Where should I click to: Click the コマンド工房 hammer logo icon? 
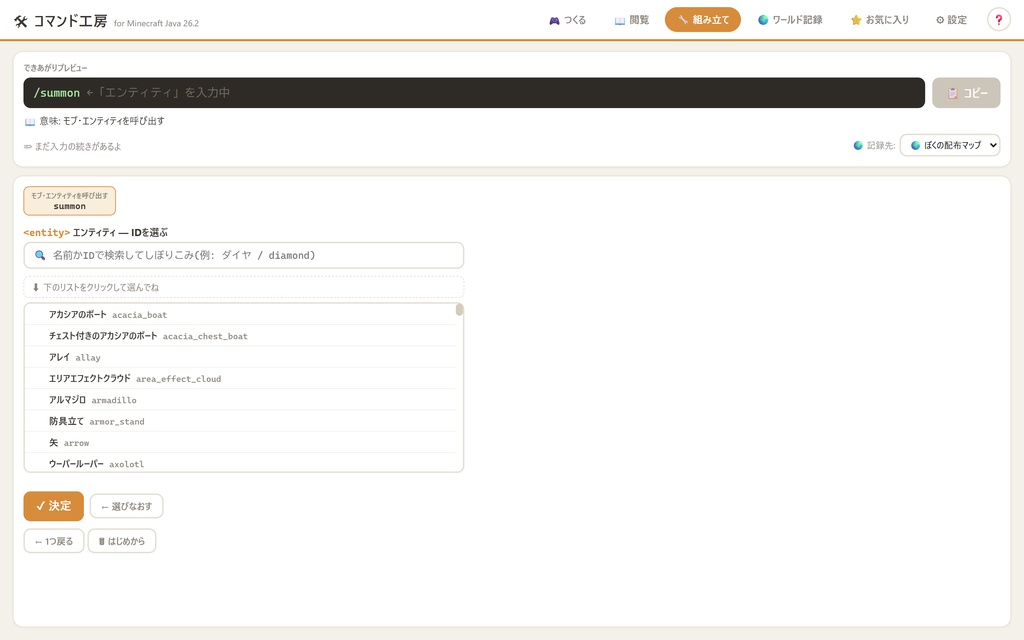(x=21, y=22)
